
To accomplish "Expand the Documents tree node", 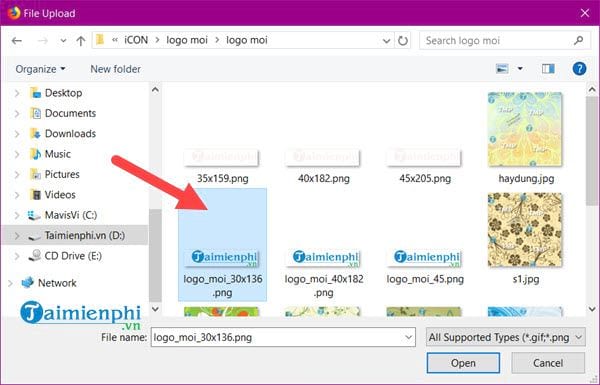I will (17, 113).
